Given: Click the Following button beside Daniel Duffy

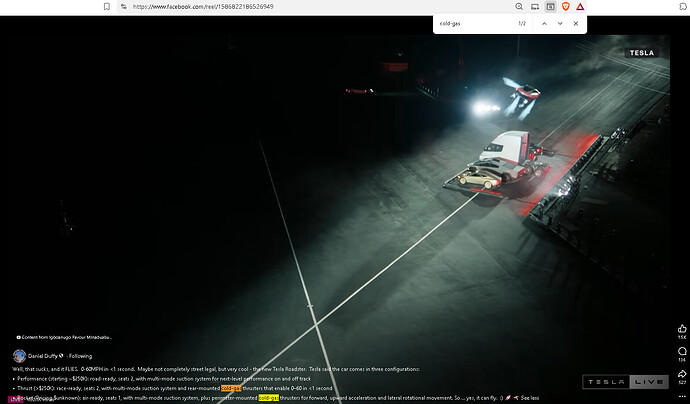Looking at the screenshot, I should point(80,356).
